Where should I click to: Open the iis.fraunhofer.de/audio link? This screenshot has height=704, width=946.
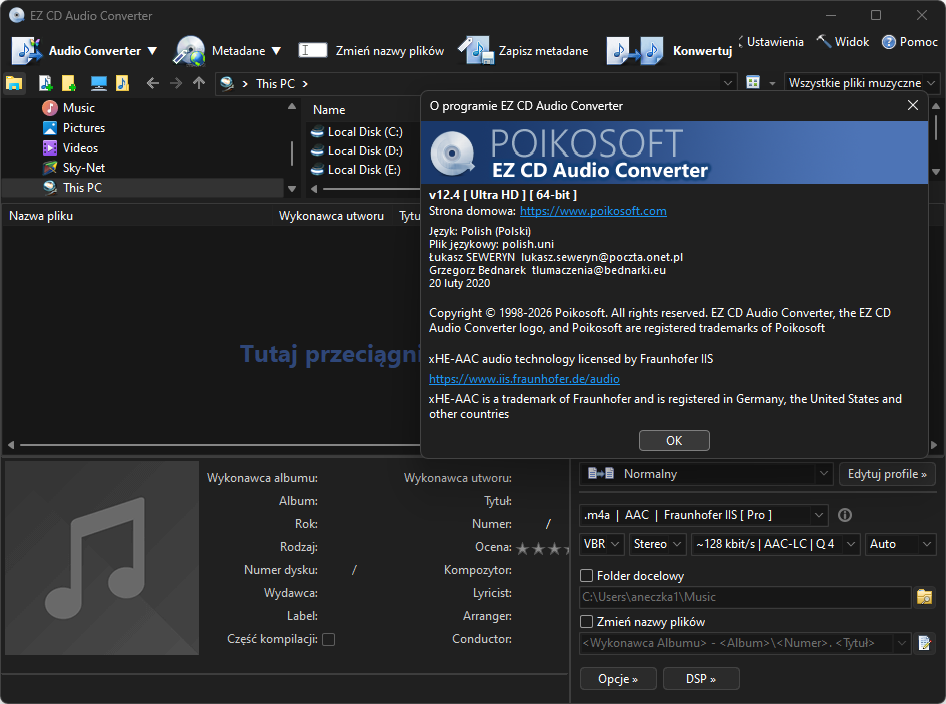[524, 379]
